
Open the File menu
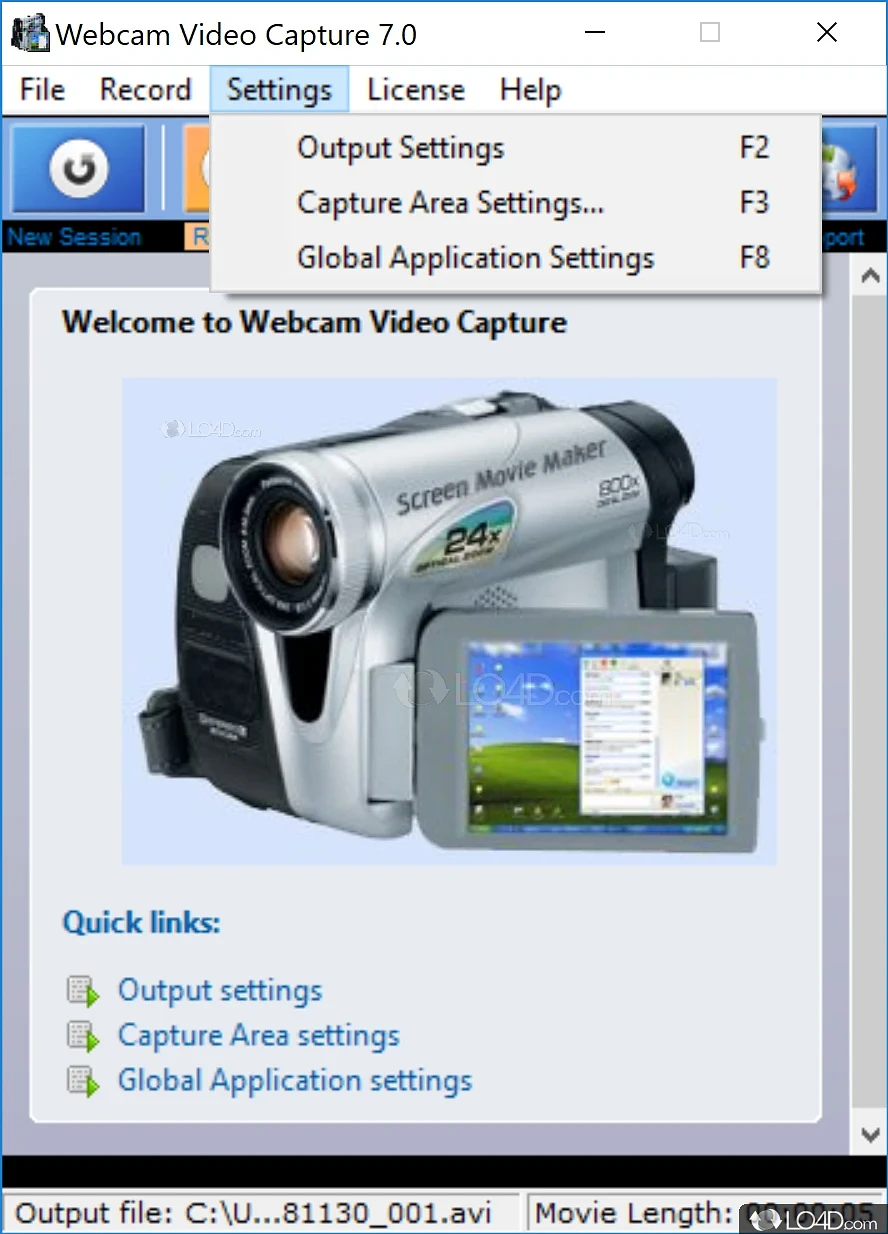pyautogui.click(x=40, y=89)
